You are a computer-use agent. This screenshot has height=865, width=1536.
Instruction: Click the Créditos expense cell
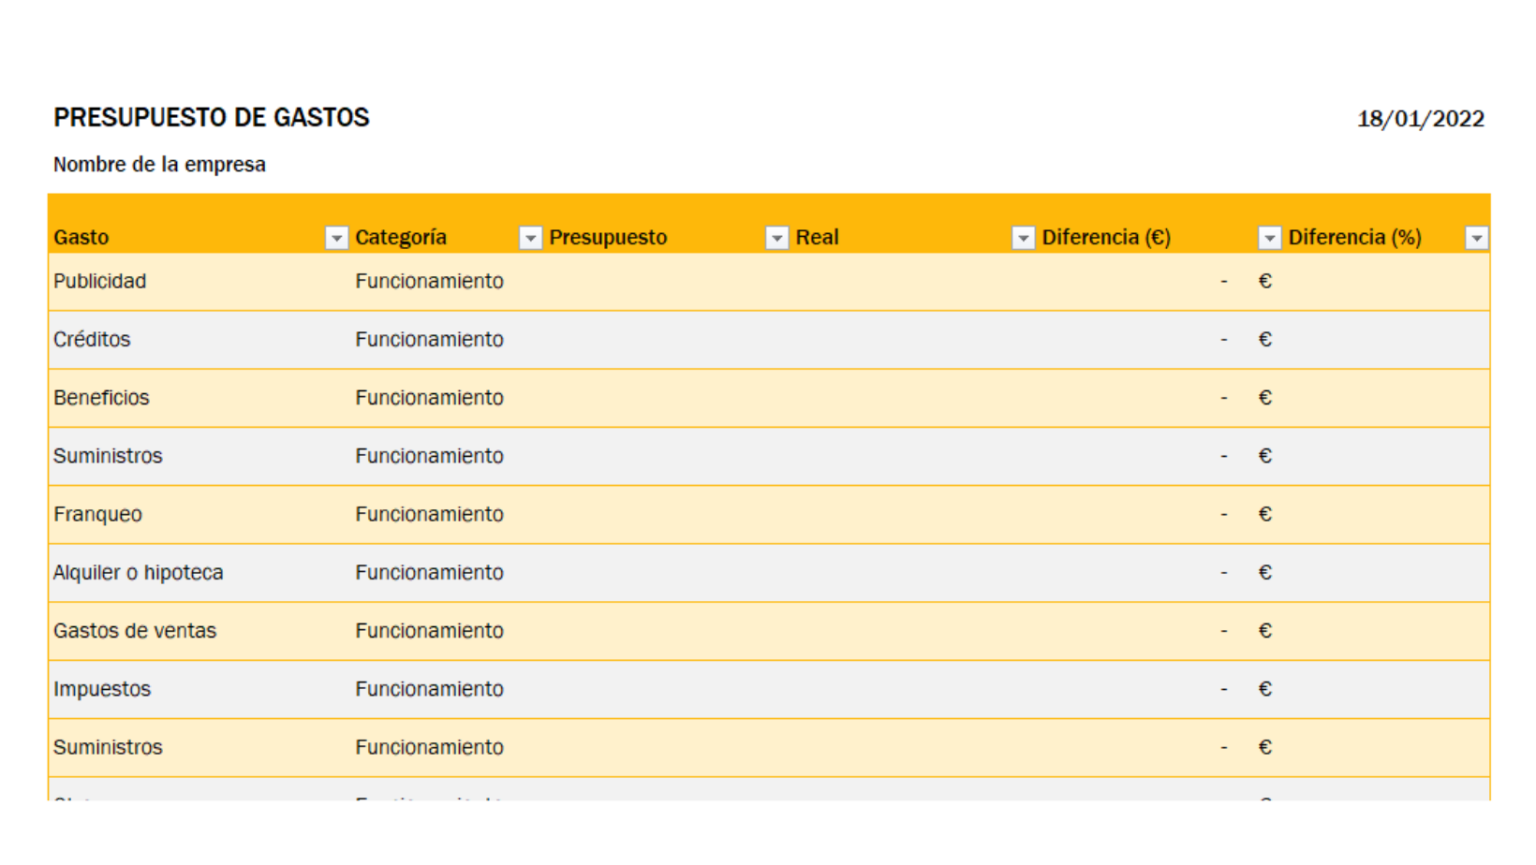click(x=92, y=340)
